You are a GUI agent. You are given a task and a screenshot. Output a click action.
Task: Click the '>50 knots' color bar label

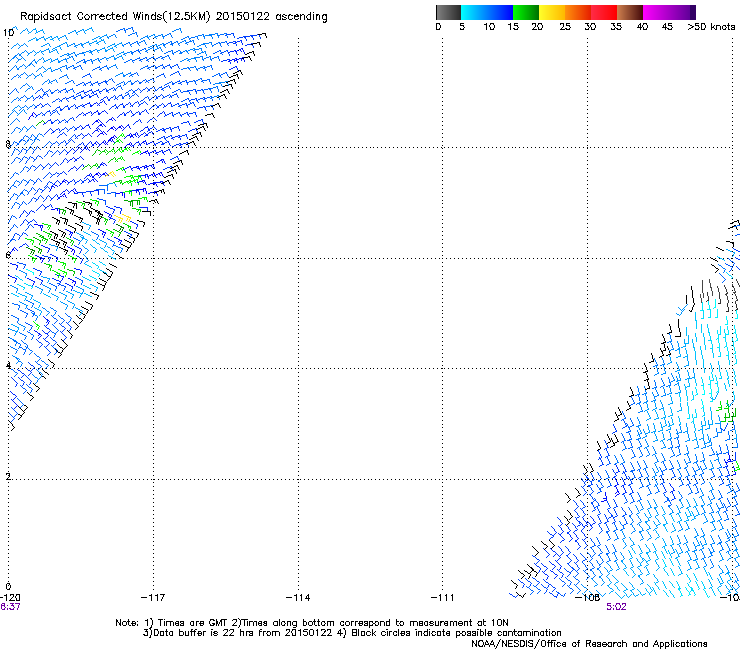[711, 27]
